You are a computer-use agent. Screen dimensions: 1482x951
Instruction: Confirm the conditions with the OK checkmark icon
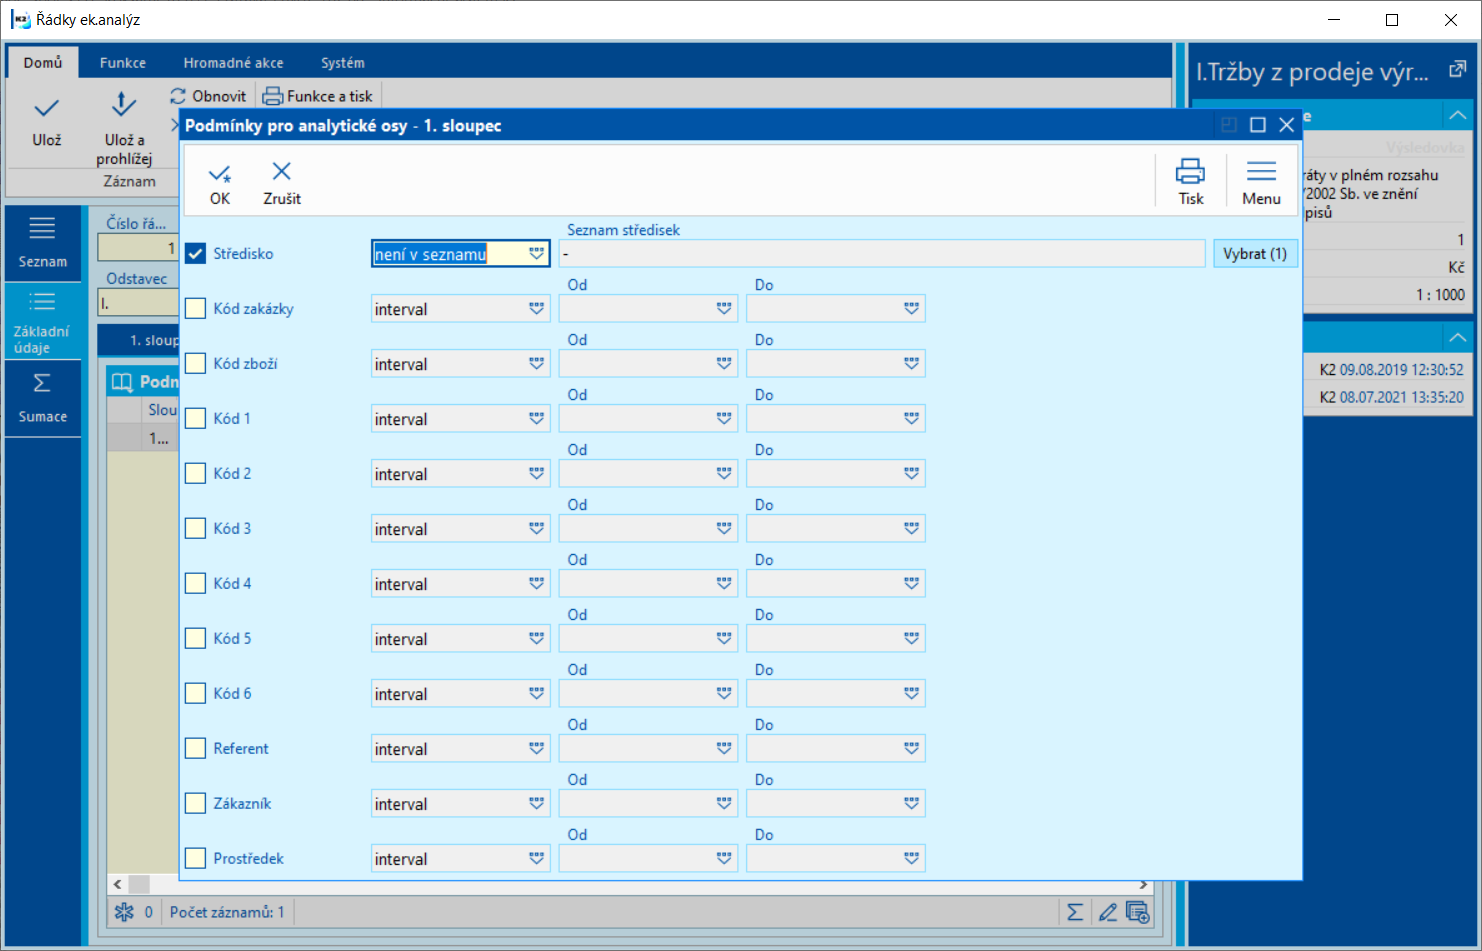(x=220, y=173)
